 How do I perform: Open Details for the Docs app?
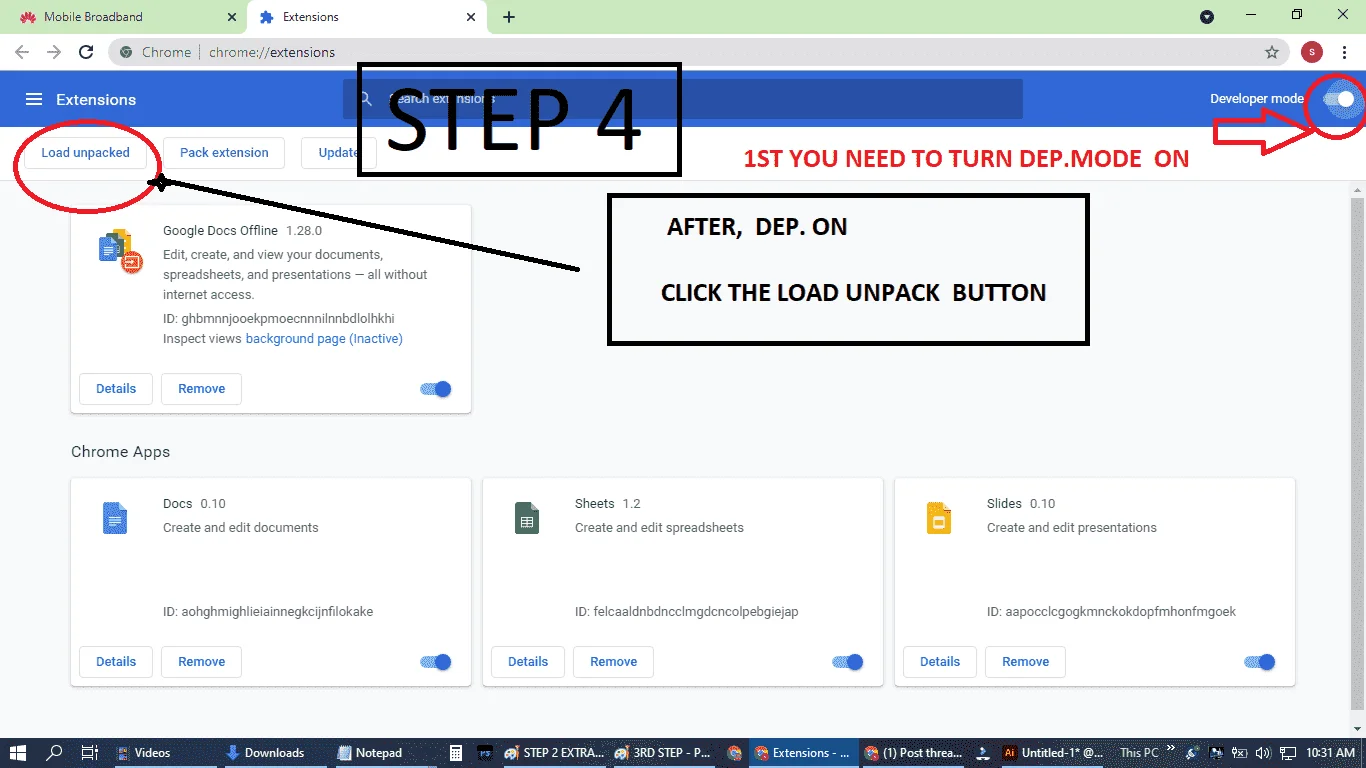click(116, 662)
